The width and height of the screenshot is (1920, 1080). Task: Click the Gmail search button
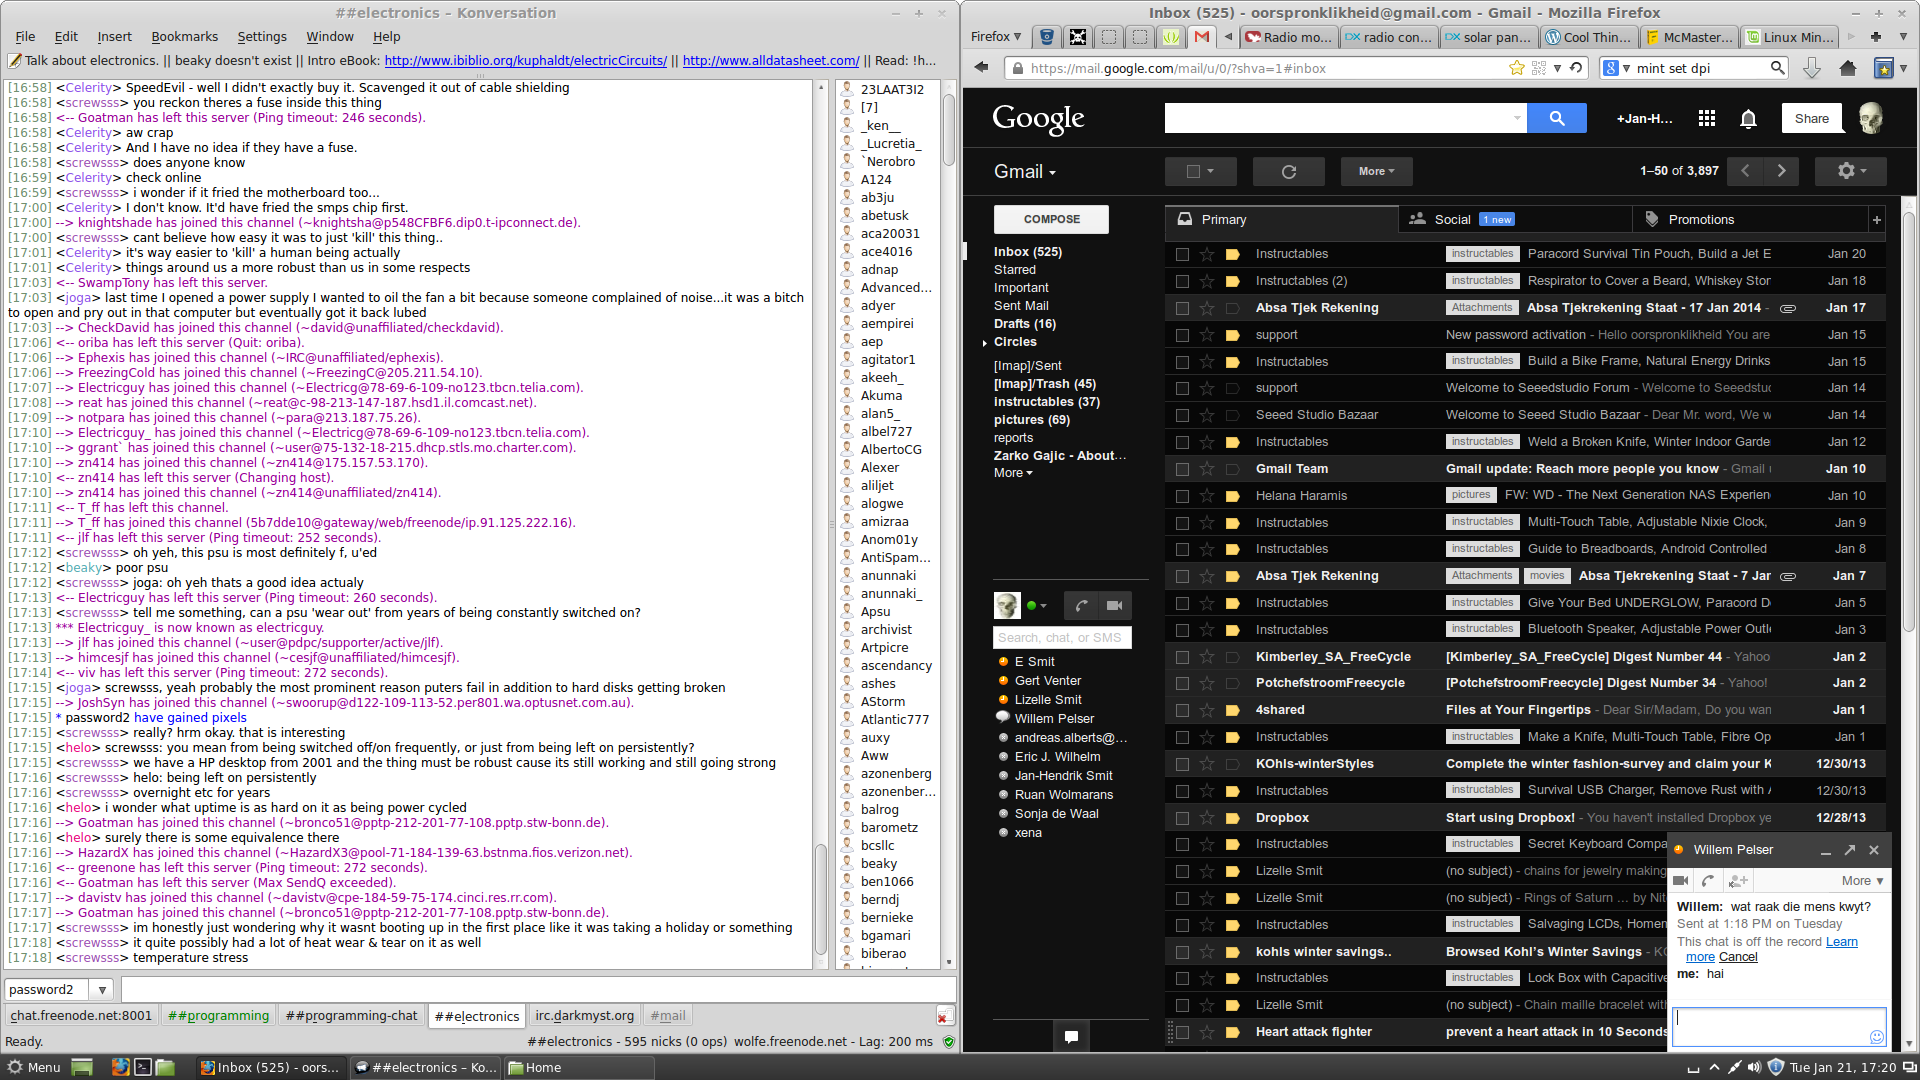pos(1557,118)
